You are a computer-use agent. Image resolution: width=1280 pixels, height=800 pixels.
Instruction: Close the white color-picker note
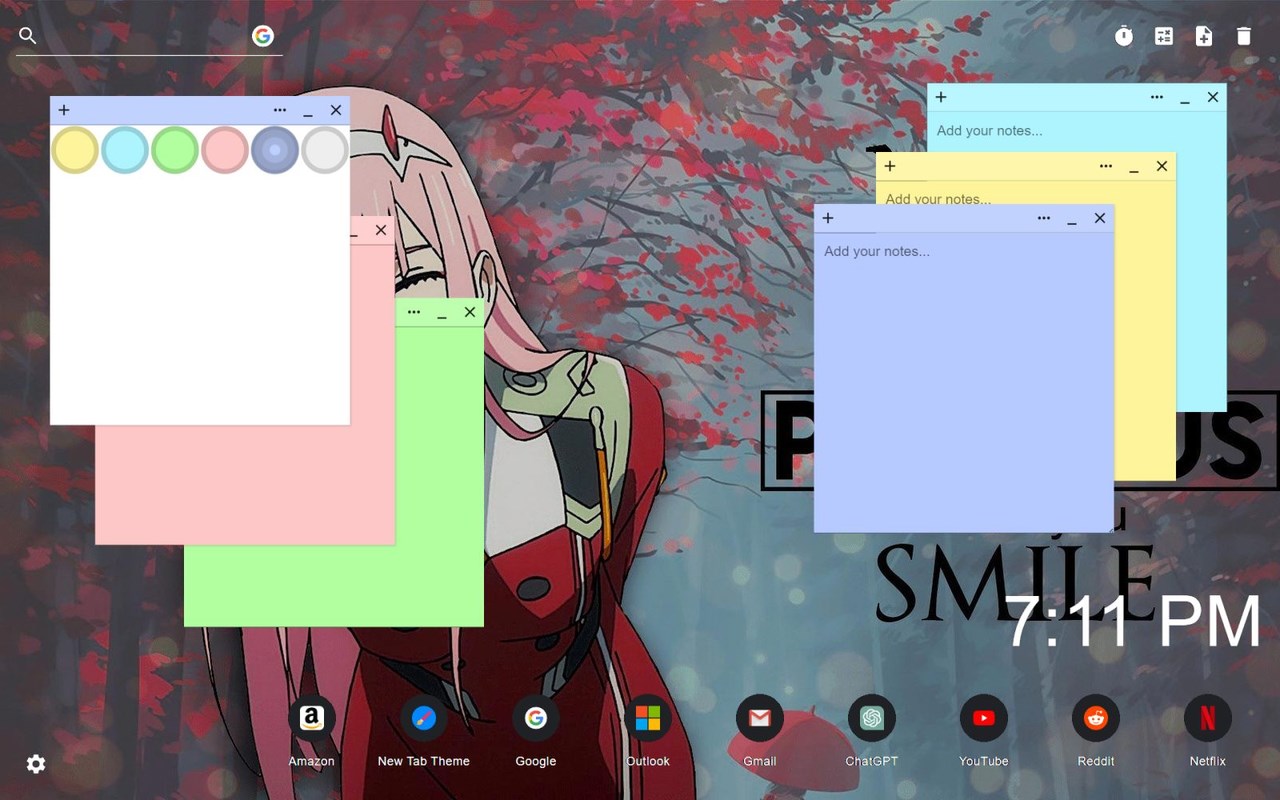click(336, 110)
